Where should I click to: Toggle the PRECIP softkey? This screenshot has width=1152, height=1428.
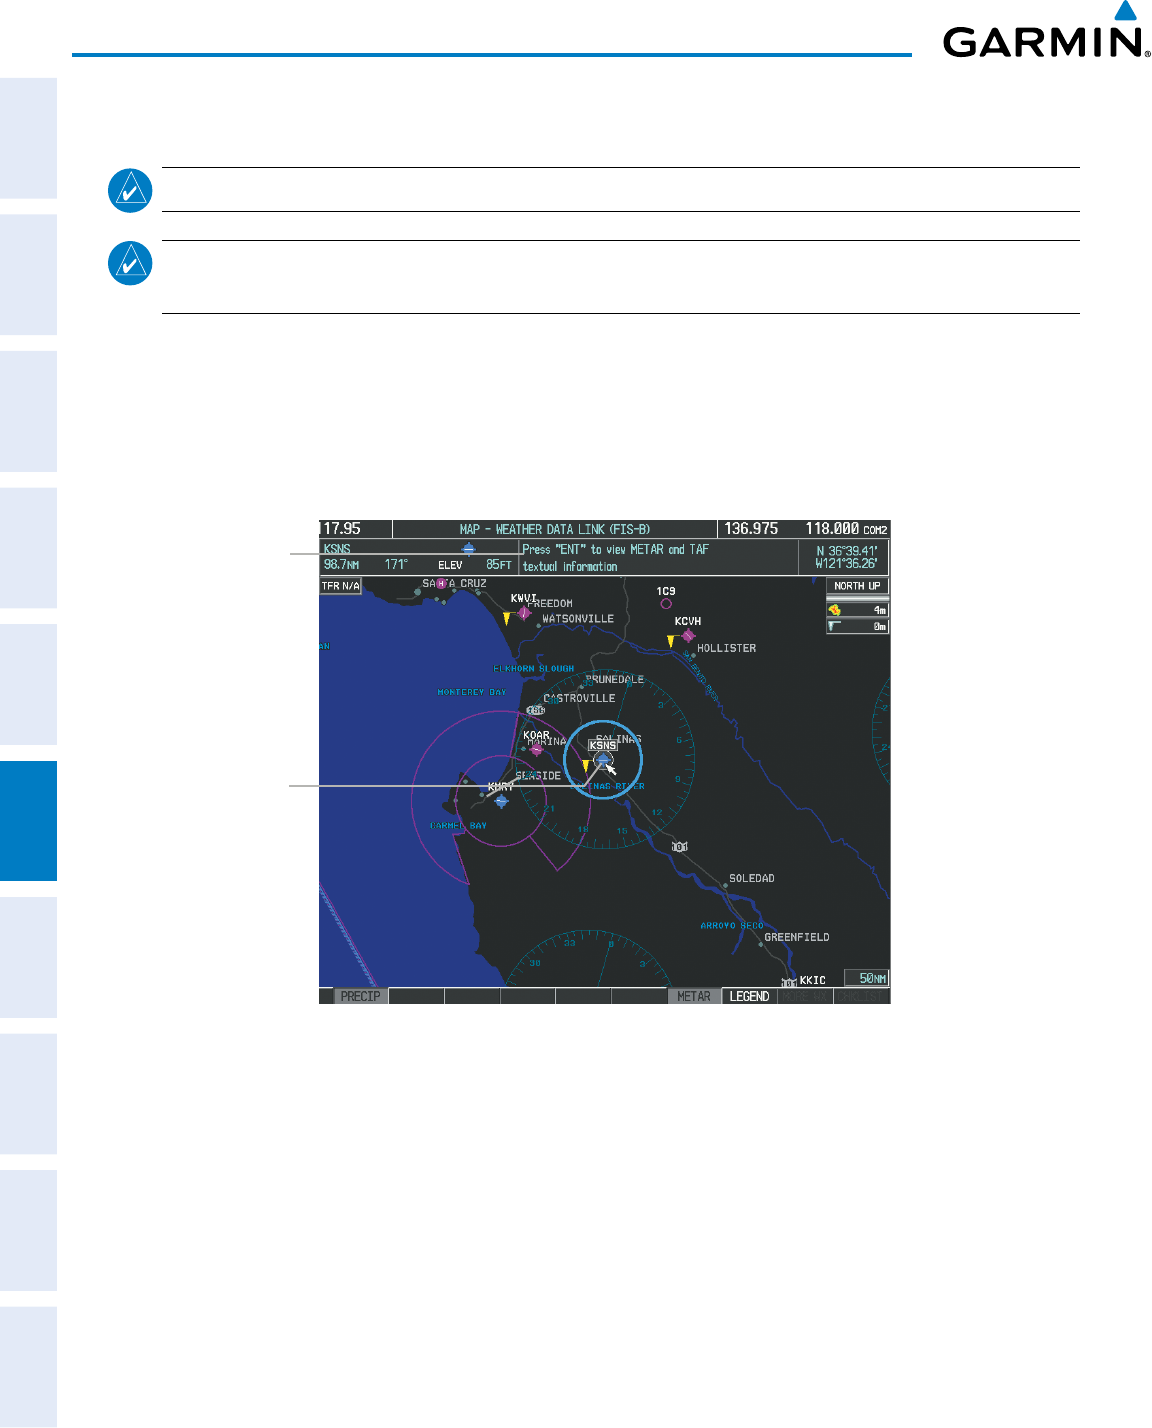click(360, 996)
